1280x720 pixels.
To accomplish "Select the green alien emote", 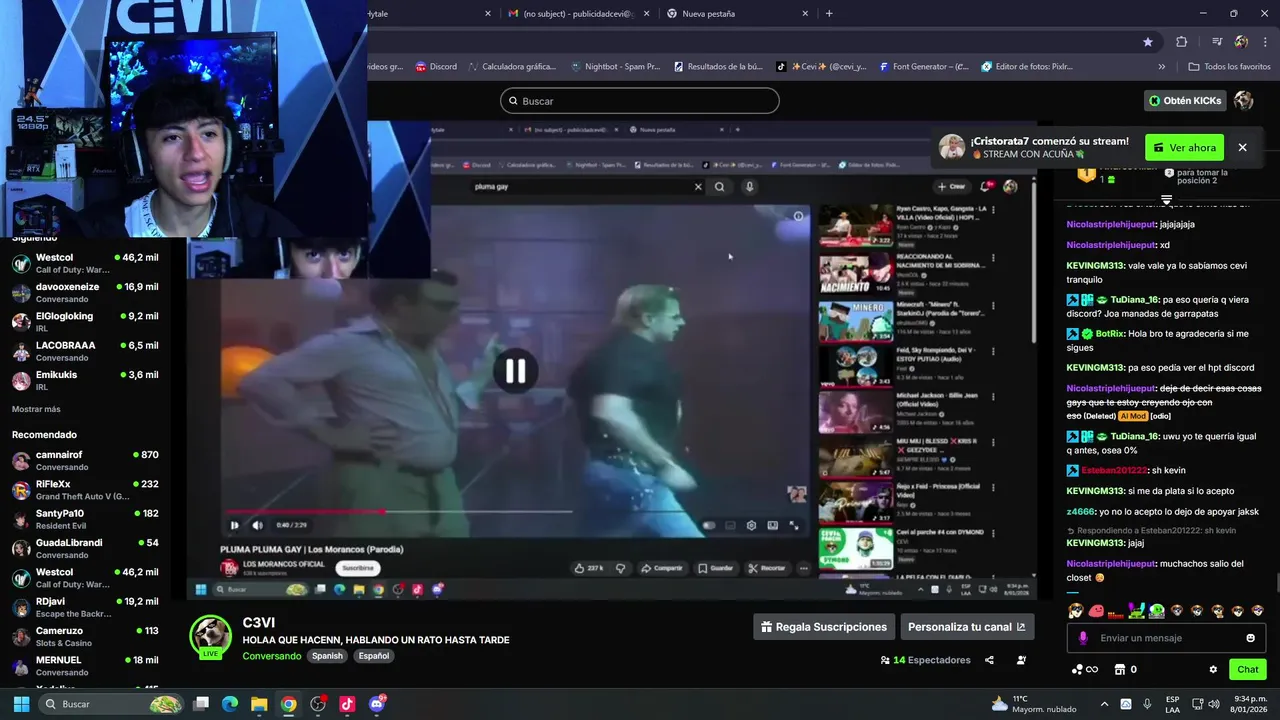I will point(1156,611).
